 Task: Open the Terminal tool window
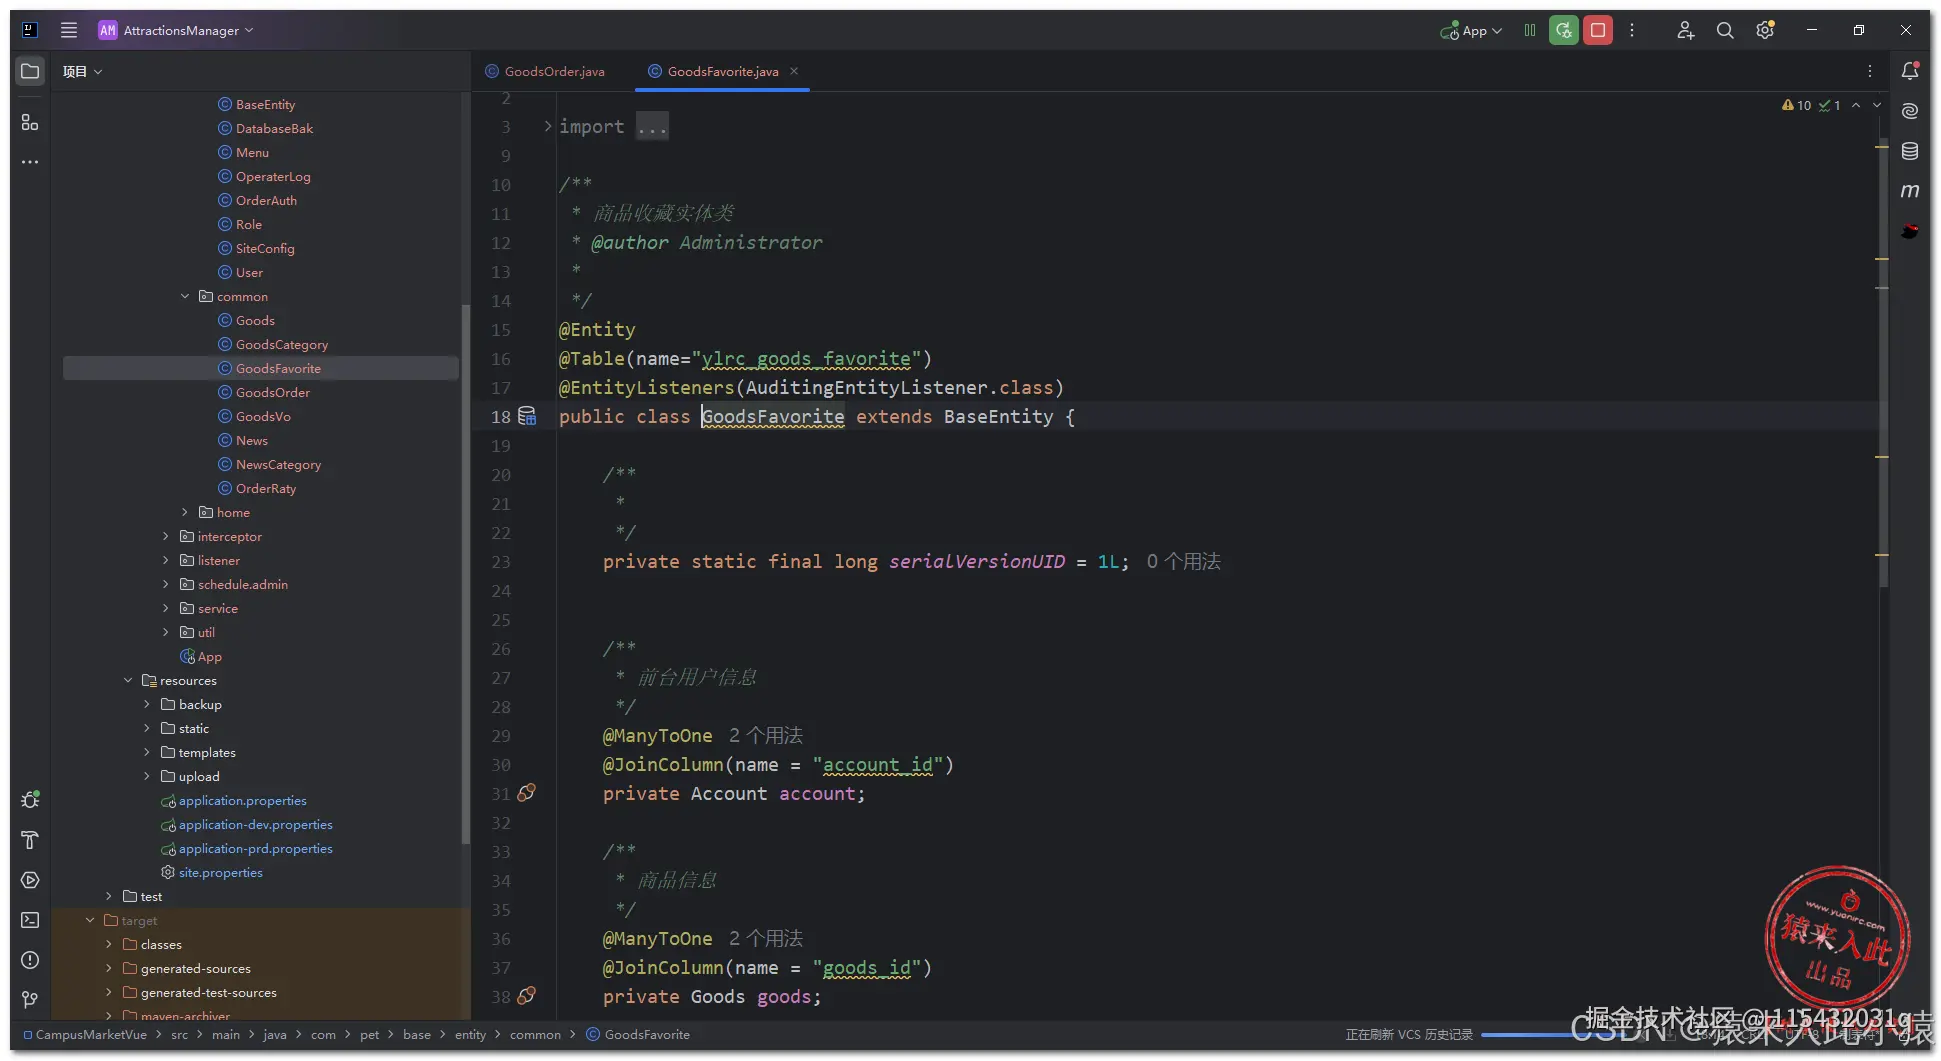click(x=30, y=920)
